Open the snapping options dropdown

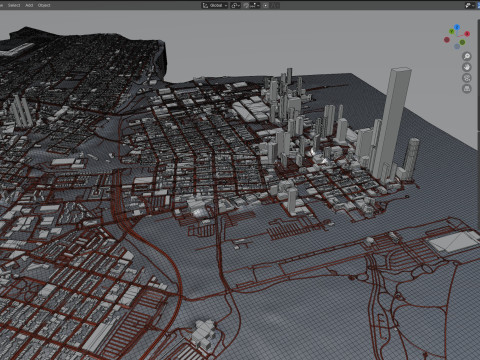click(x=255, y=5)
